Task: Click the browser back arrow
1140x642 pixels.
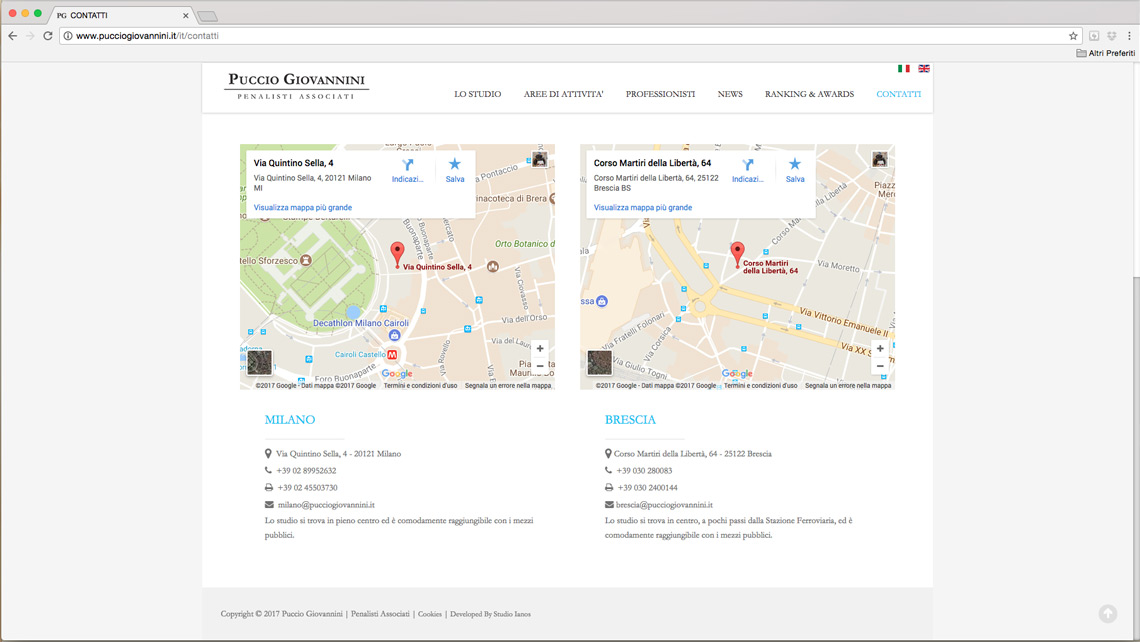Action: point(12,36)
